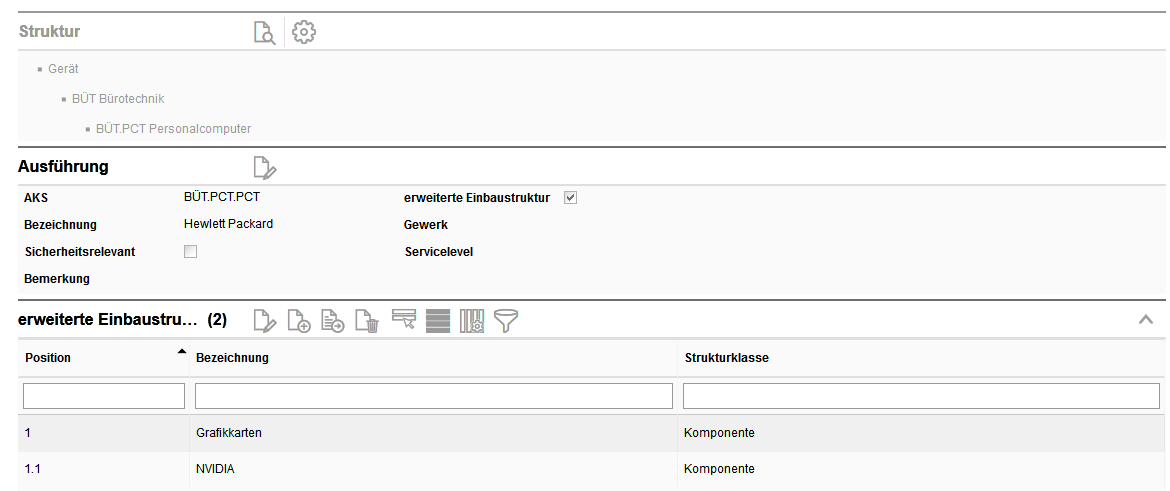
Task: Toggle the table filter funnel
Action: (x=506, y=321)
